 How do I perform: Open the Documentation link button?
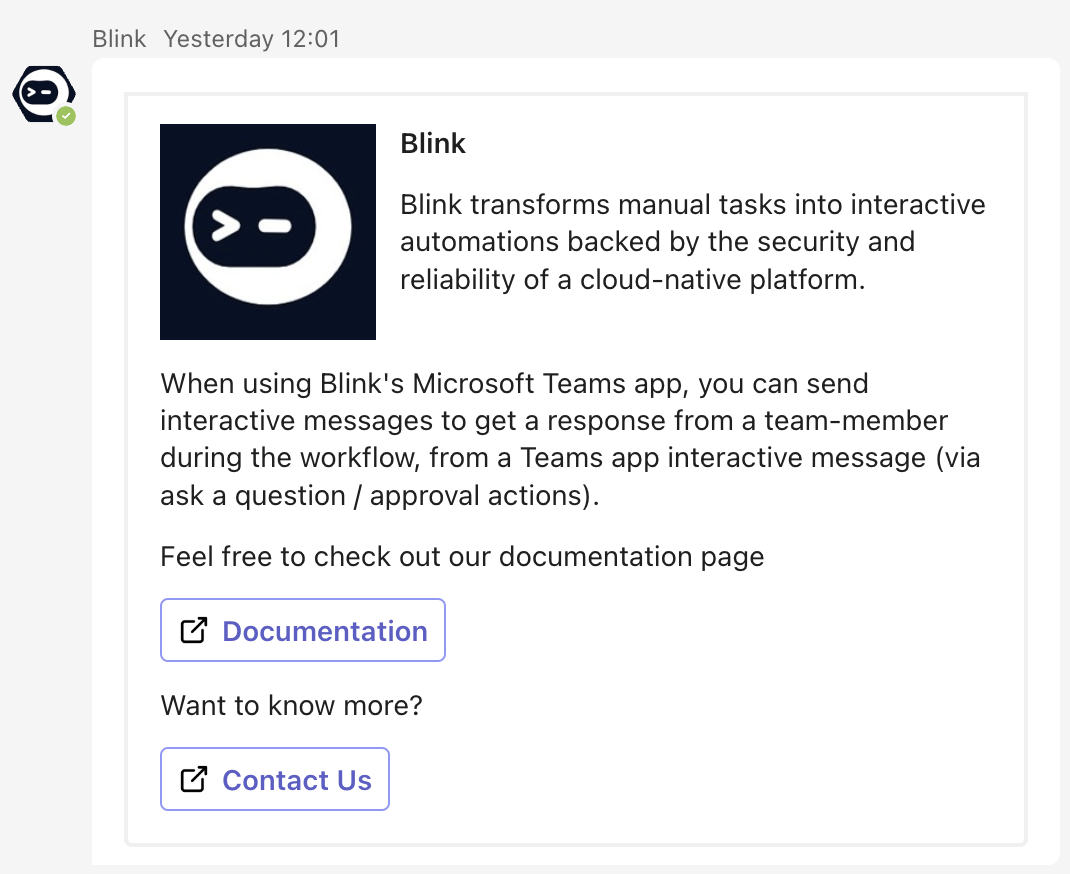[x=303, y=630]
